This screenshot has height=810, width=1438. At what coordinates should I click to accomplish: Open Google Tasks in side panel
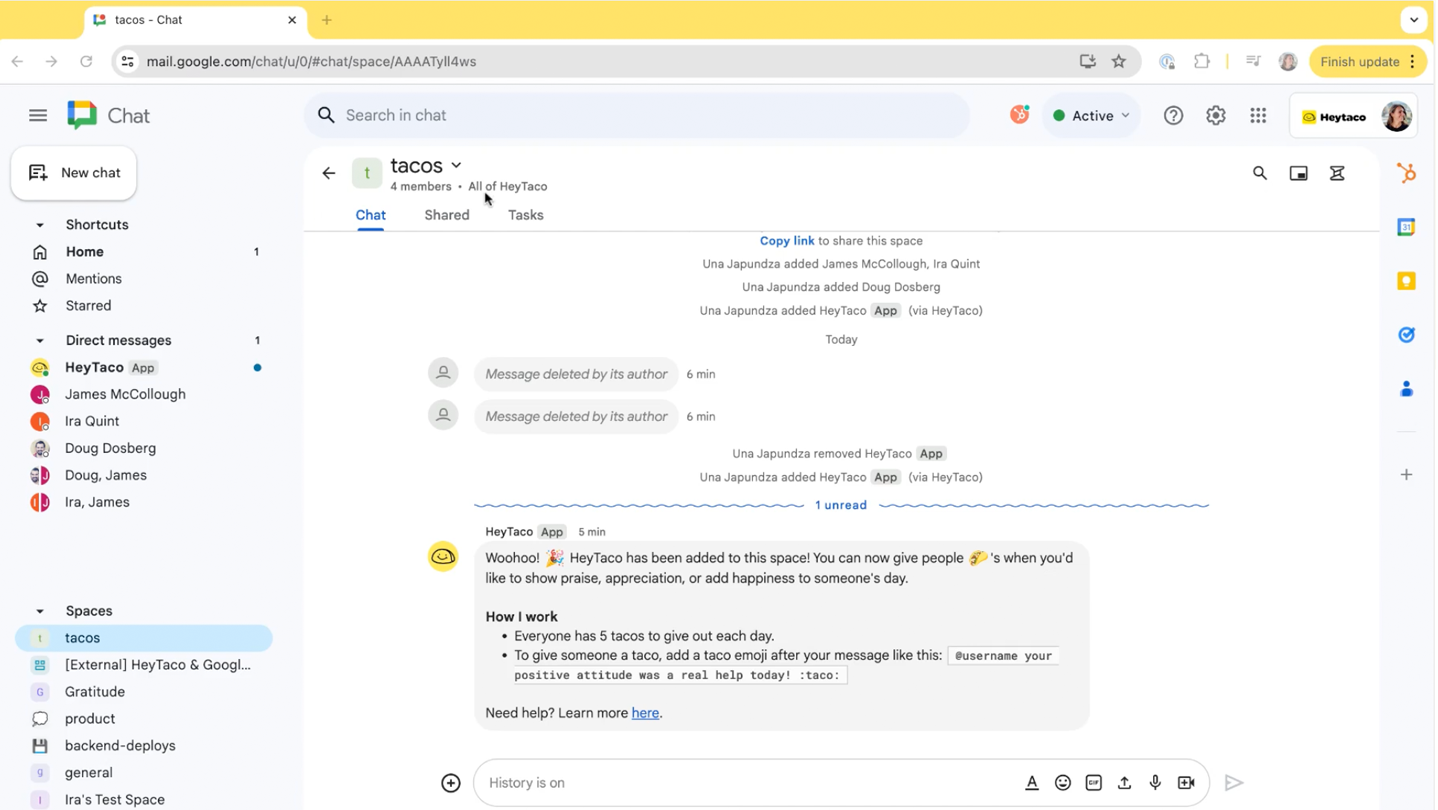(x=1407, y=335)
